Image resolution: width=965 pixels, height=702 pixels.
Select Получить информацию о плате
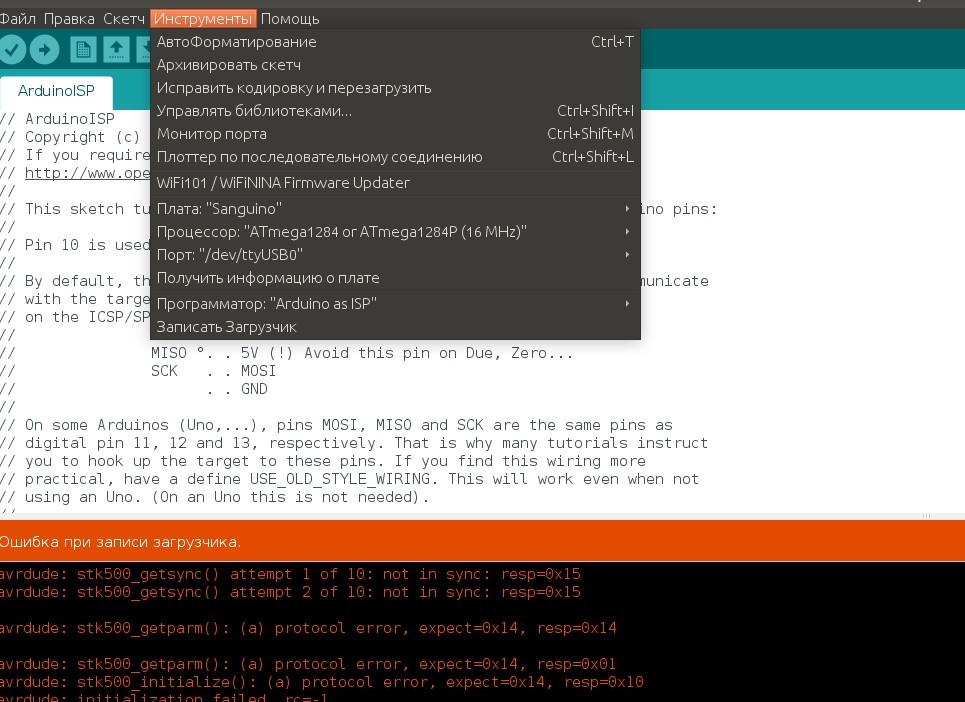[395, 278]
